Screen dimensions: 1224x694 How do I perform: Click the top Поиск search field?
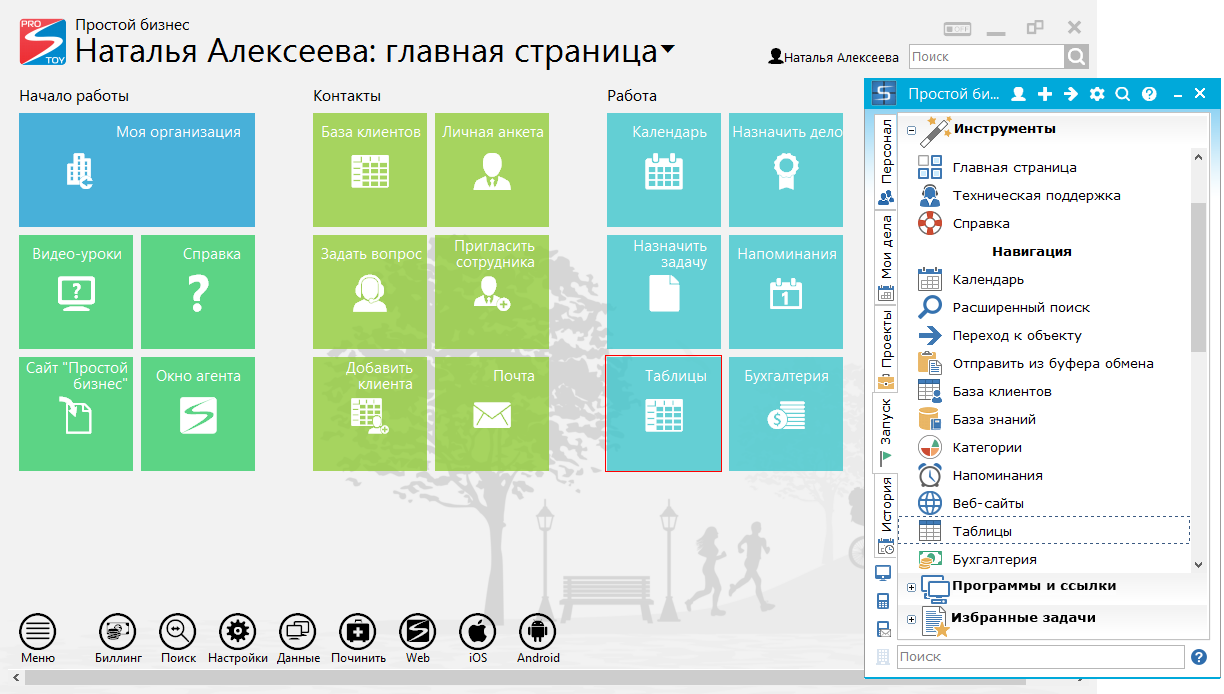(x=986, y=57)
